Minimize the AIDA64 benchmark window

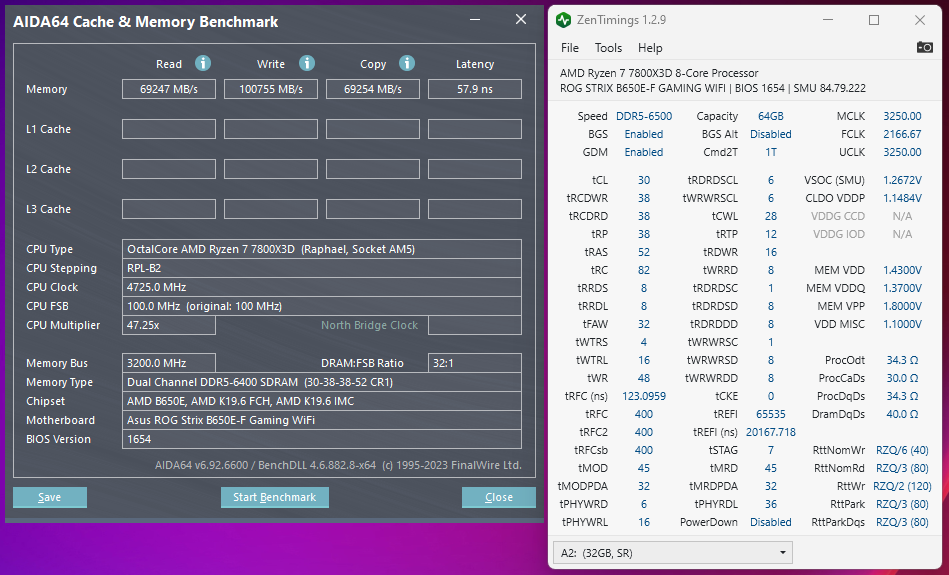click(475, 19)
